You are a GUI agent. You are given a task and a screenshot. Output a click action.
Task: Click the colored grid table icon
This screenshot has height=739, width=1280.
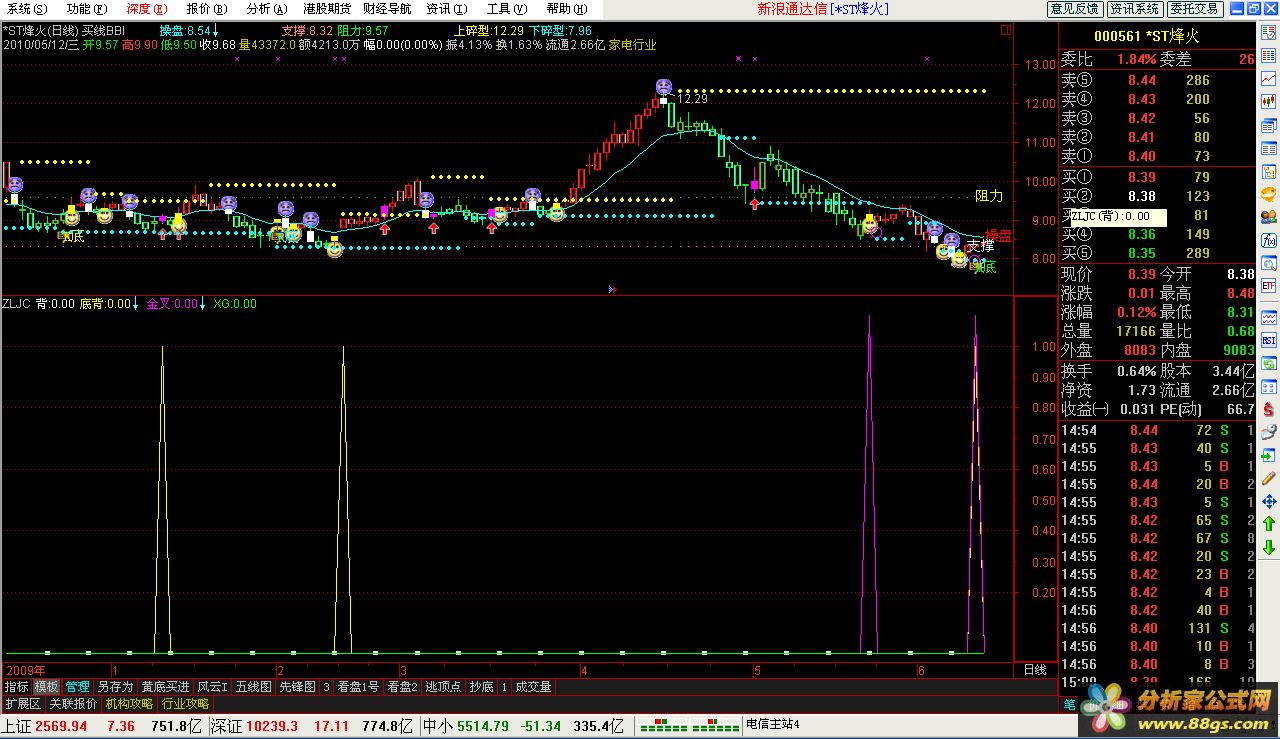point(1268,55)
